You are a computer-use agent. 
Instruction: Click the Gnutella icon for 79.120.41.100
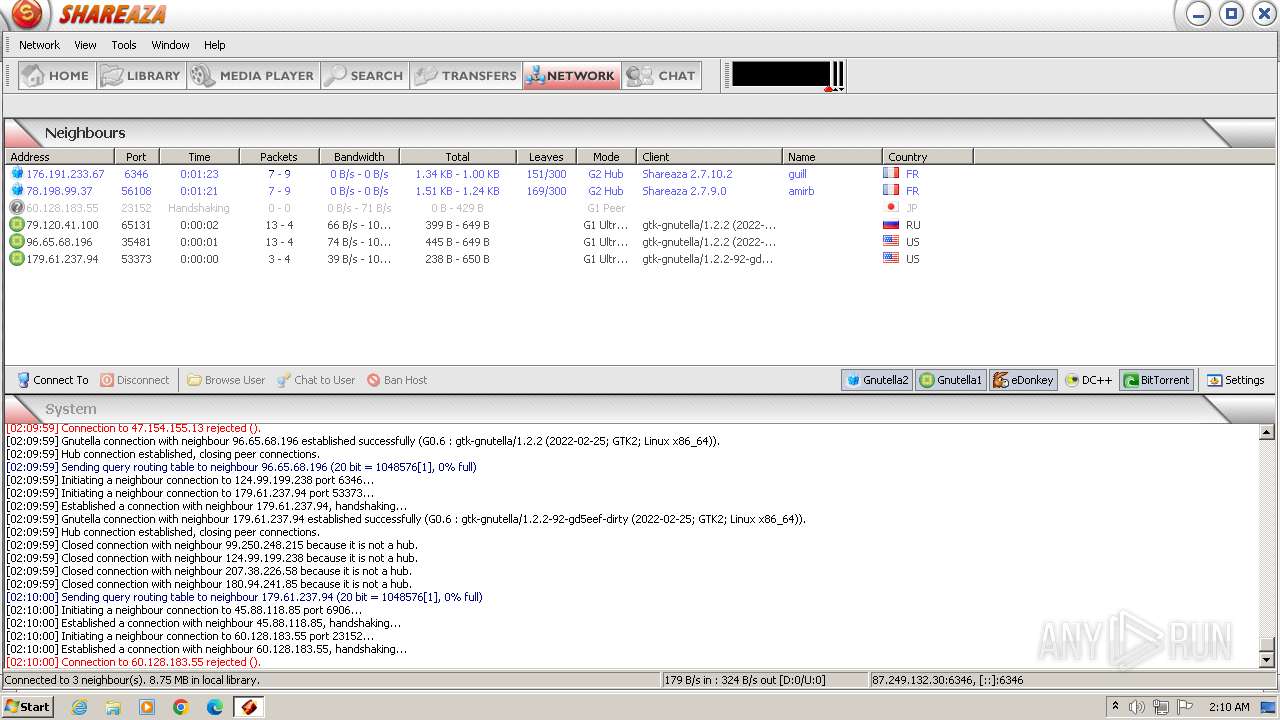[x=16, y=225]
